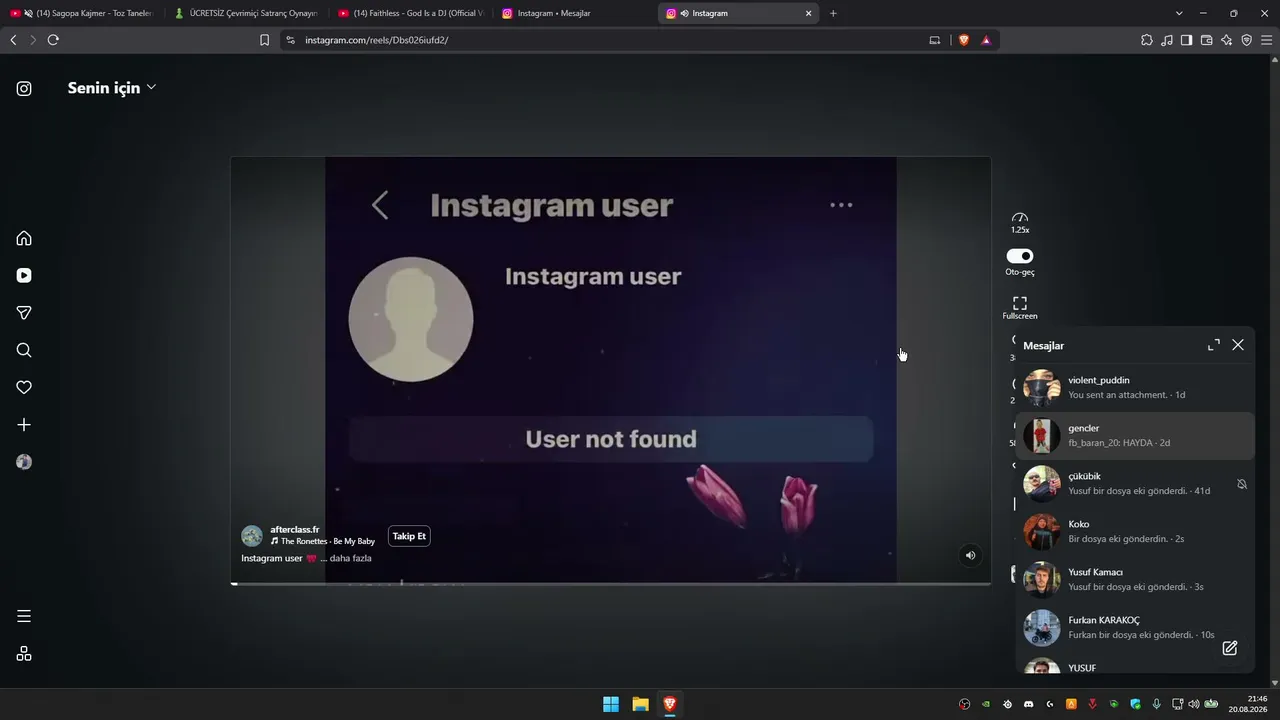Change the 1.25x playback speed
This screenshot has height=720, width=1280.
(1019, 223)
